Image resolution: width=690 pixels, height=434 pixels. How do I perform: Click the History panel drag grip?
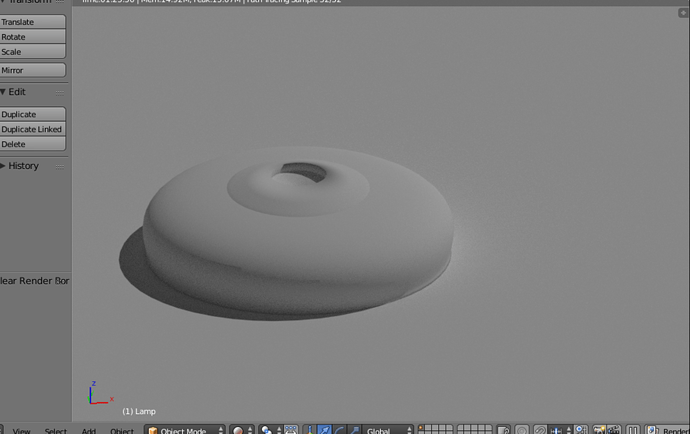pyautogui.click(x=60, y=166)
